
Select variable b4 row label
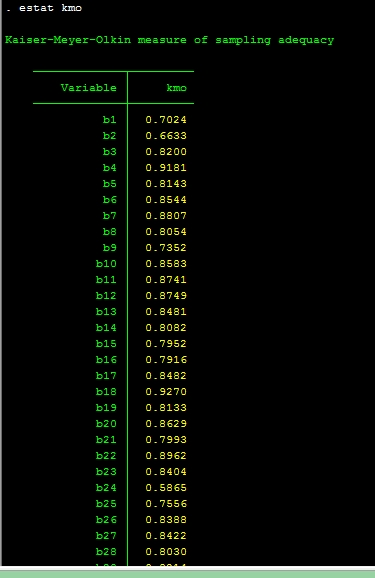[x=110, y=168]
